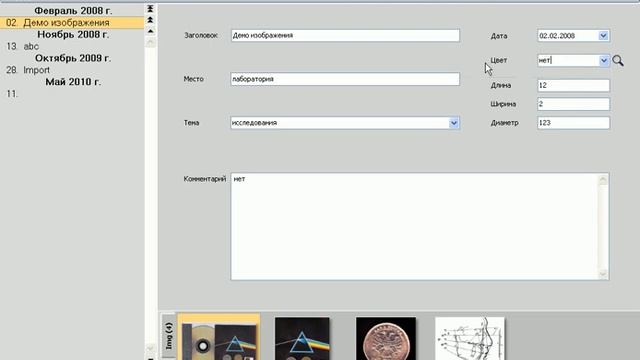
Task: Click the Май 2010 г. group header
Action: tap(73, 82)
